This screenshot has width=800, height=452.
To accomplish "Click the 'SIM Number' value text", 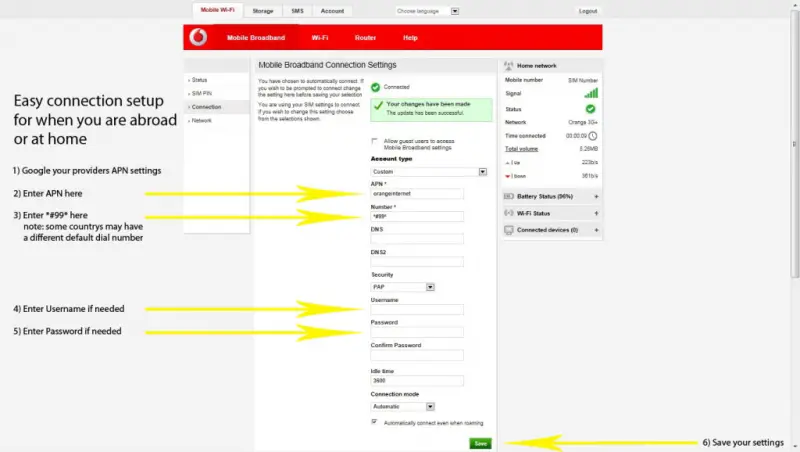I will click(583, 81).
